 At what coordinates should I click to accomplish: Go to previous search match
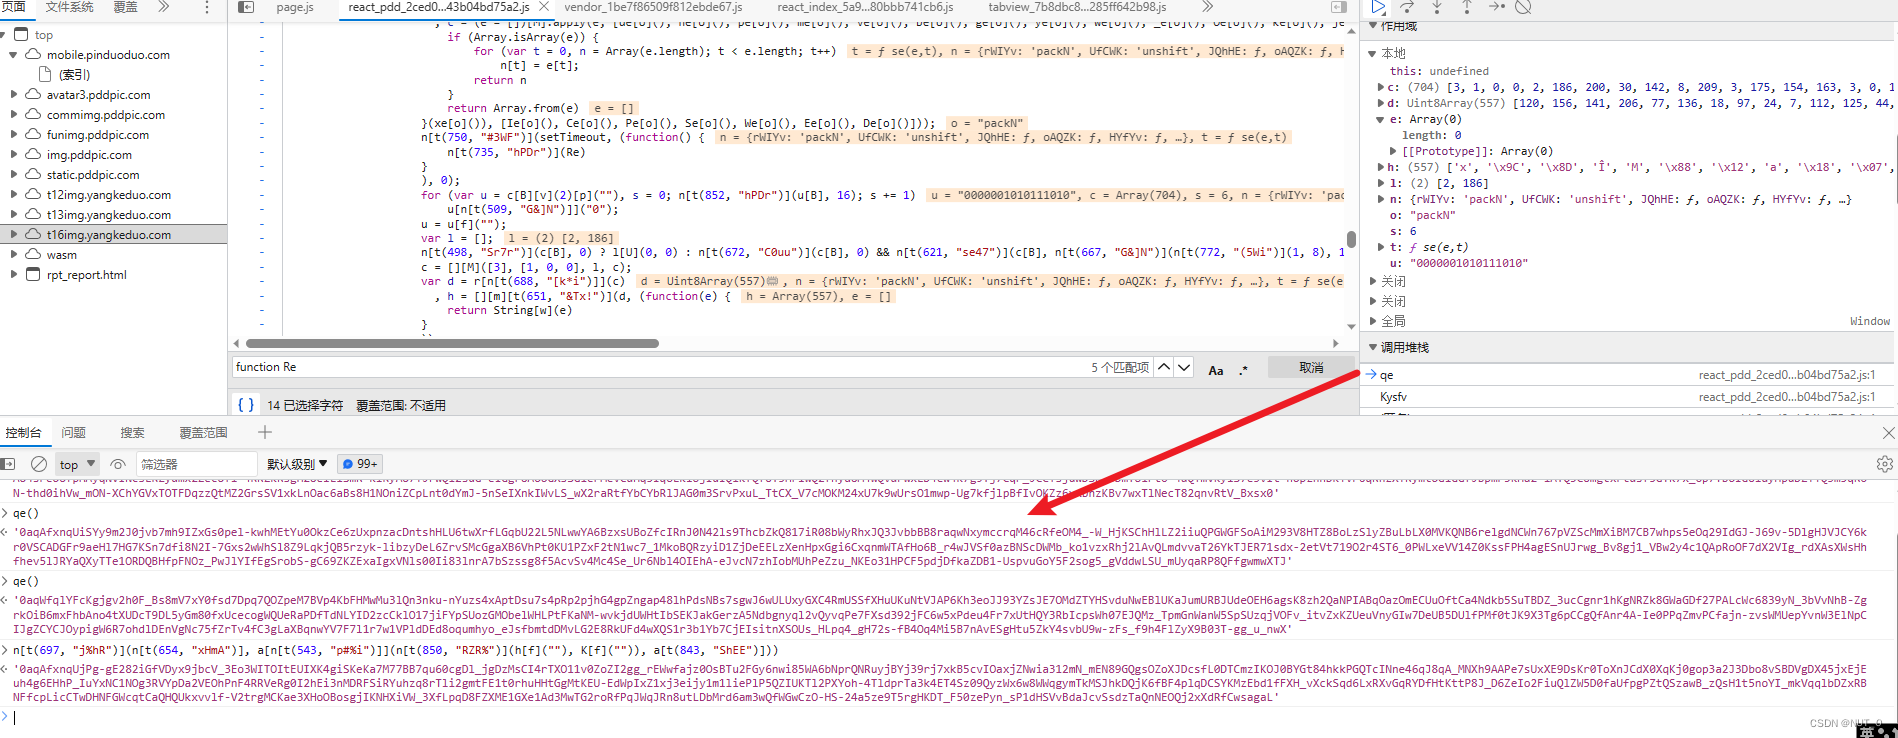[1164, 367]
